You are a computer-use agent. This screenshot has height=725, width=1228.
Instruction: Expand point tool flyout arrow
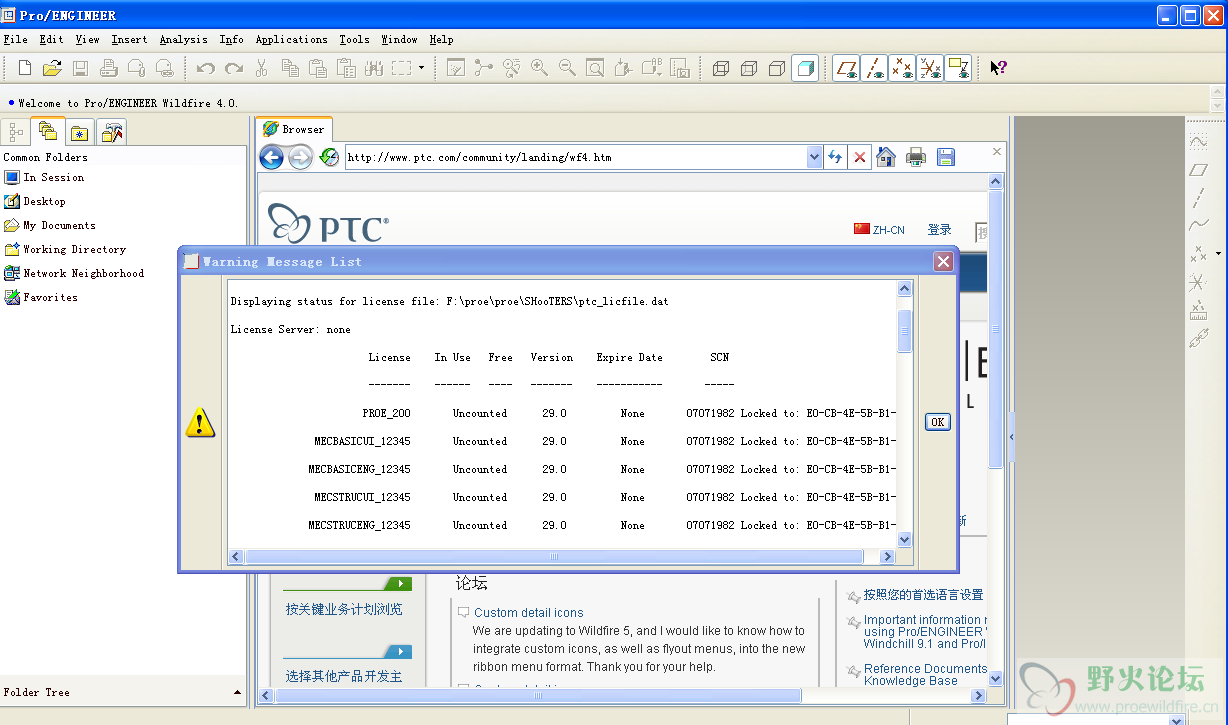(1218, 253)
